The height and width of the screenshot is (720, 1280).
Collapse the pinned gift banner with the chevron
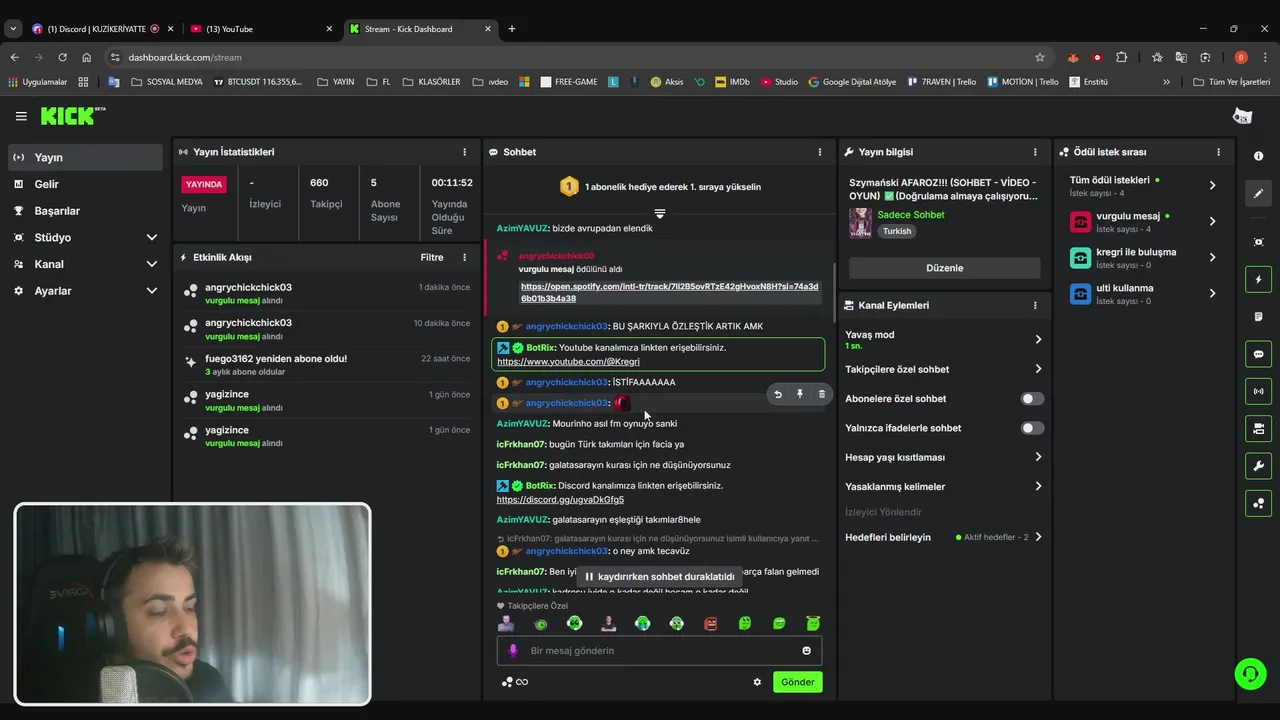659,214
